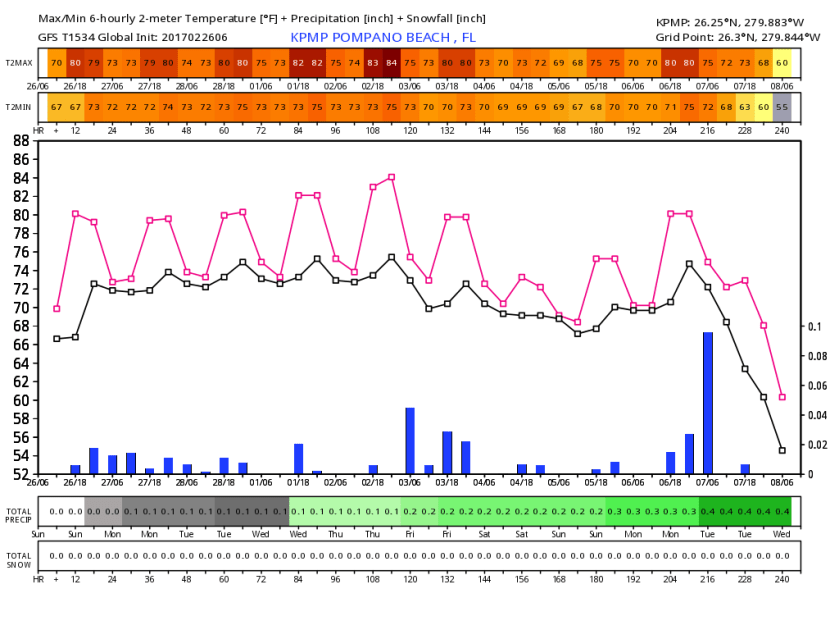Click the T2MIN row label

(17, 106)
